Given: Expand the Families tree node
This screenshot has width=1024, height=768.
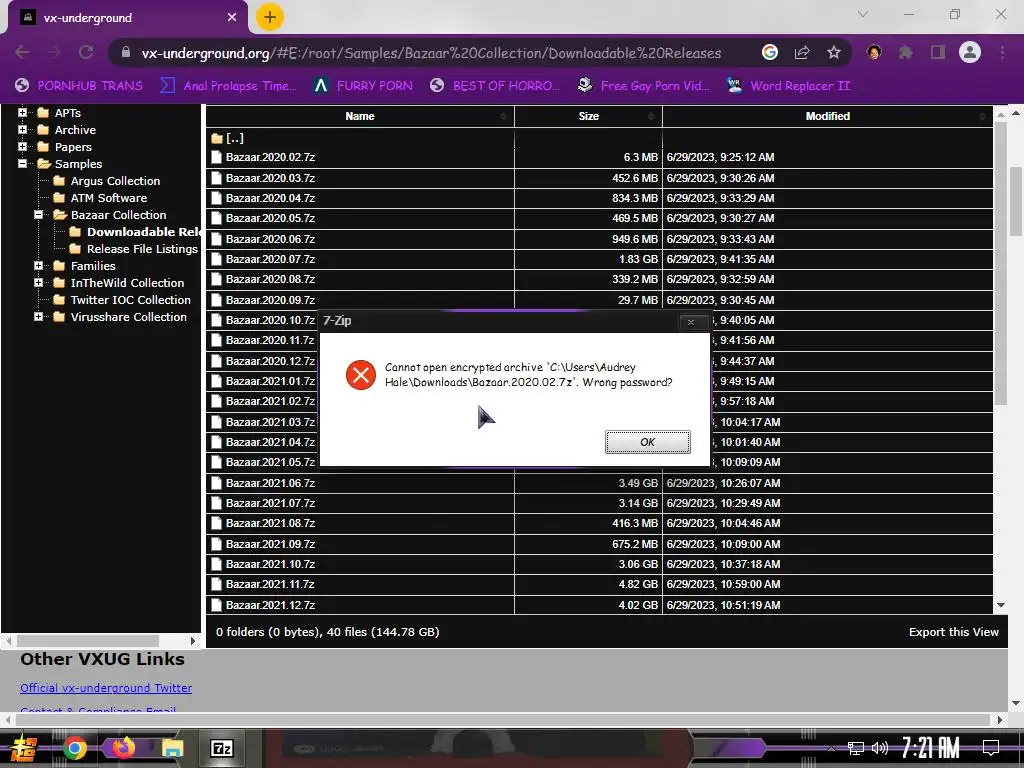Looking at the screenshot, I should (39, 265).
